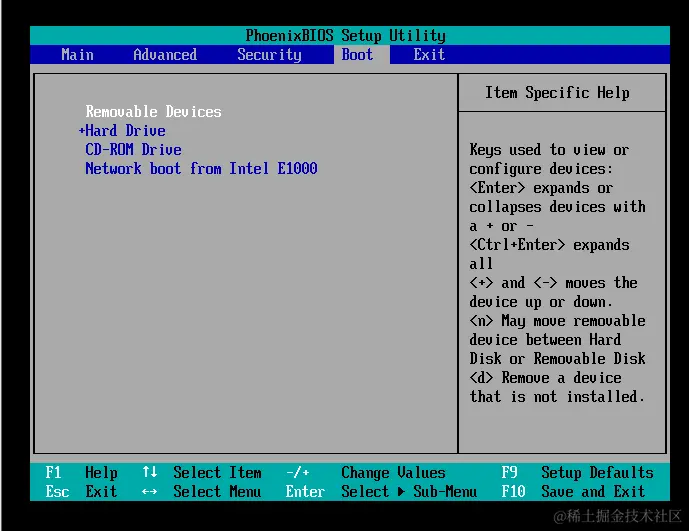The height and width of the screenshot is (531, 689).
Task: Click the up-down arrows Select Item icon
Action: (149, 472)
